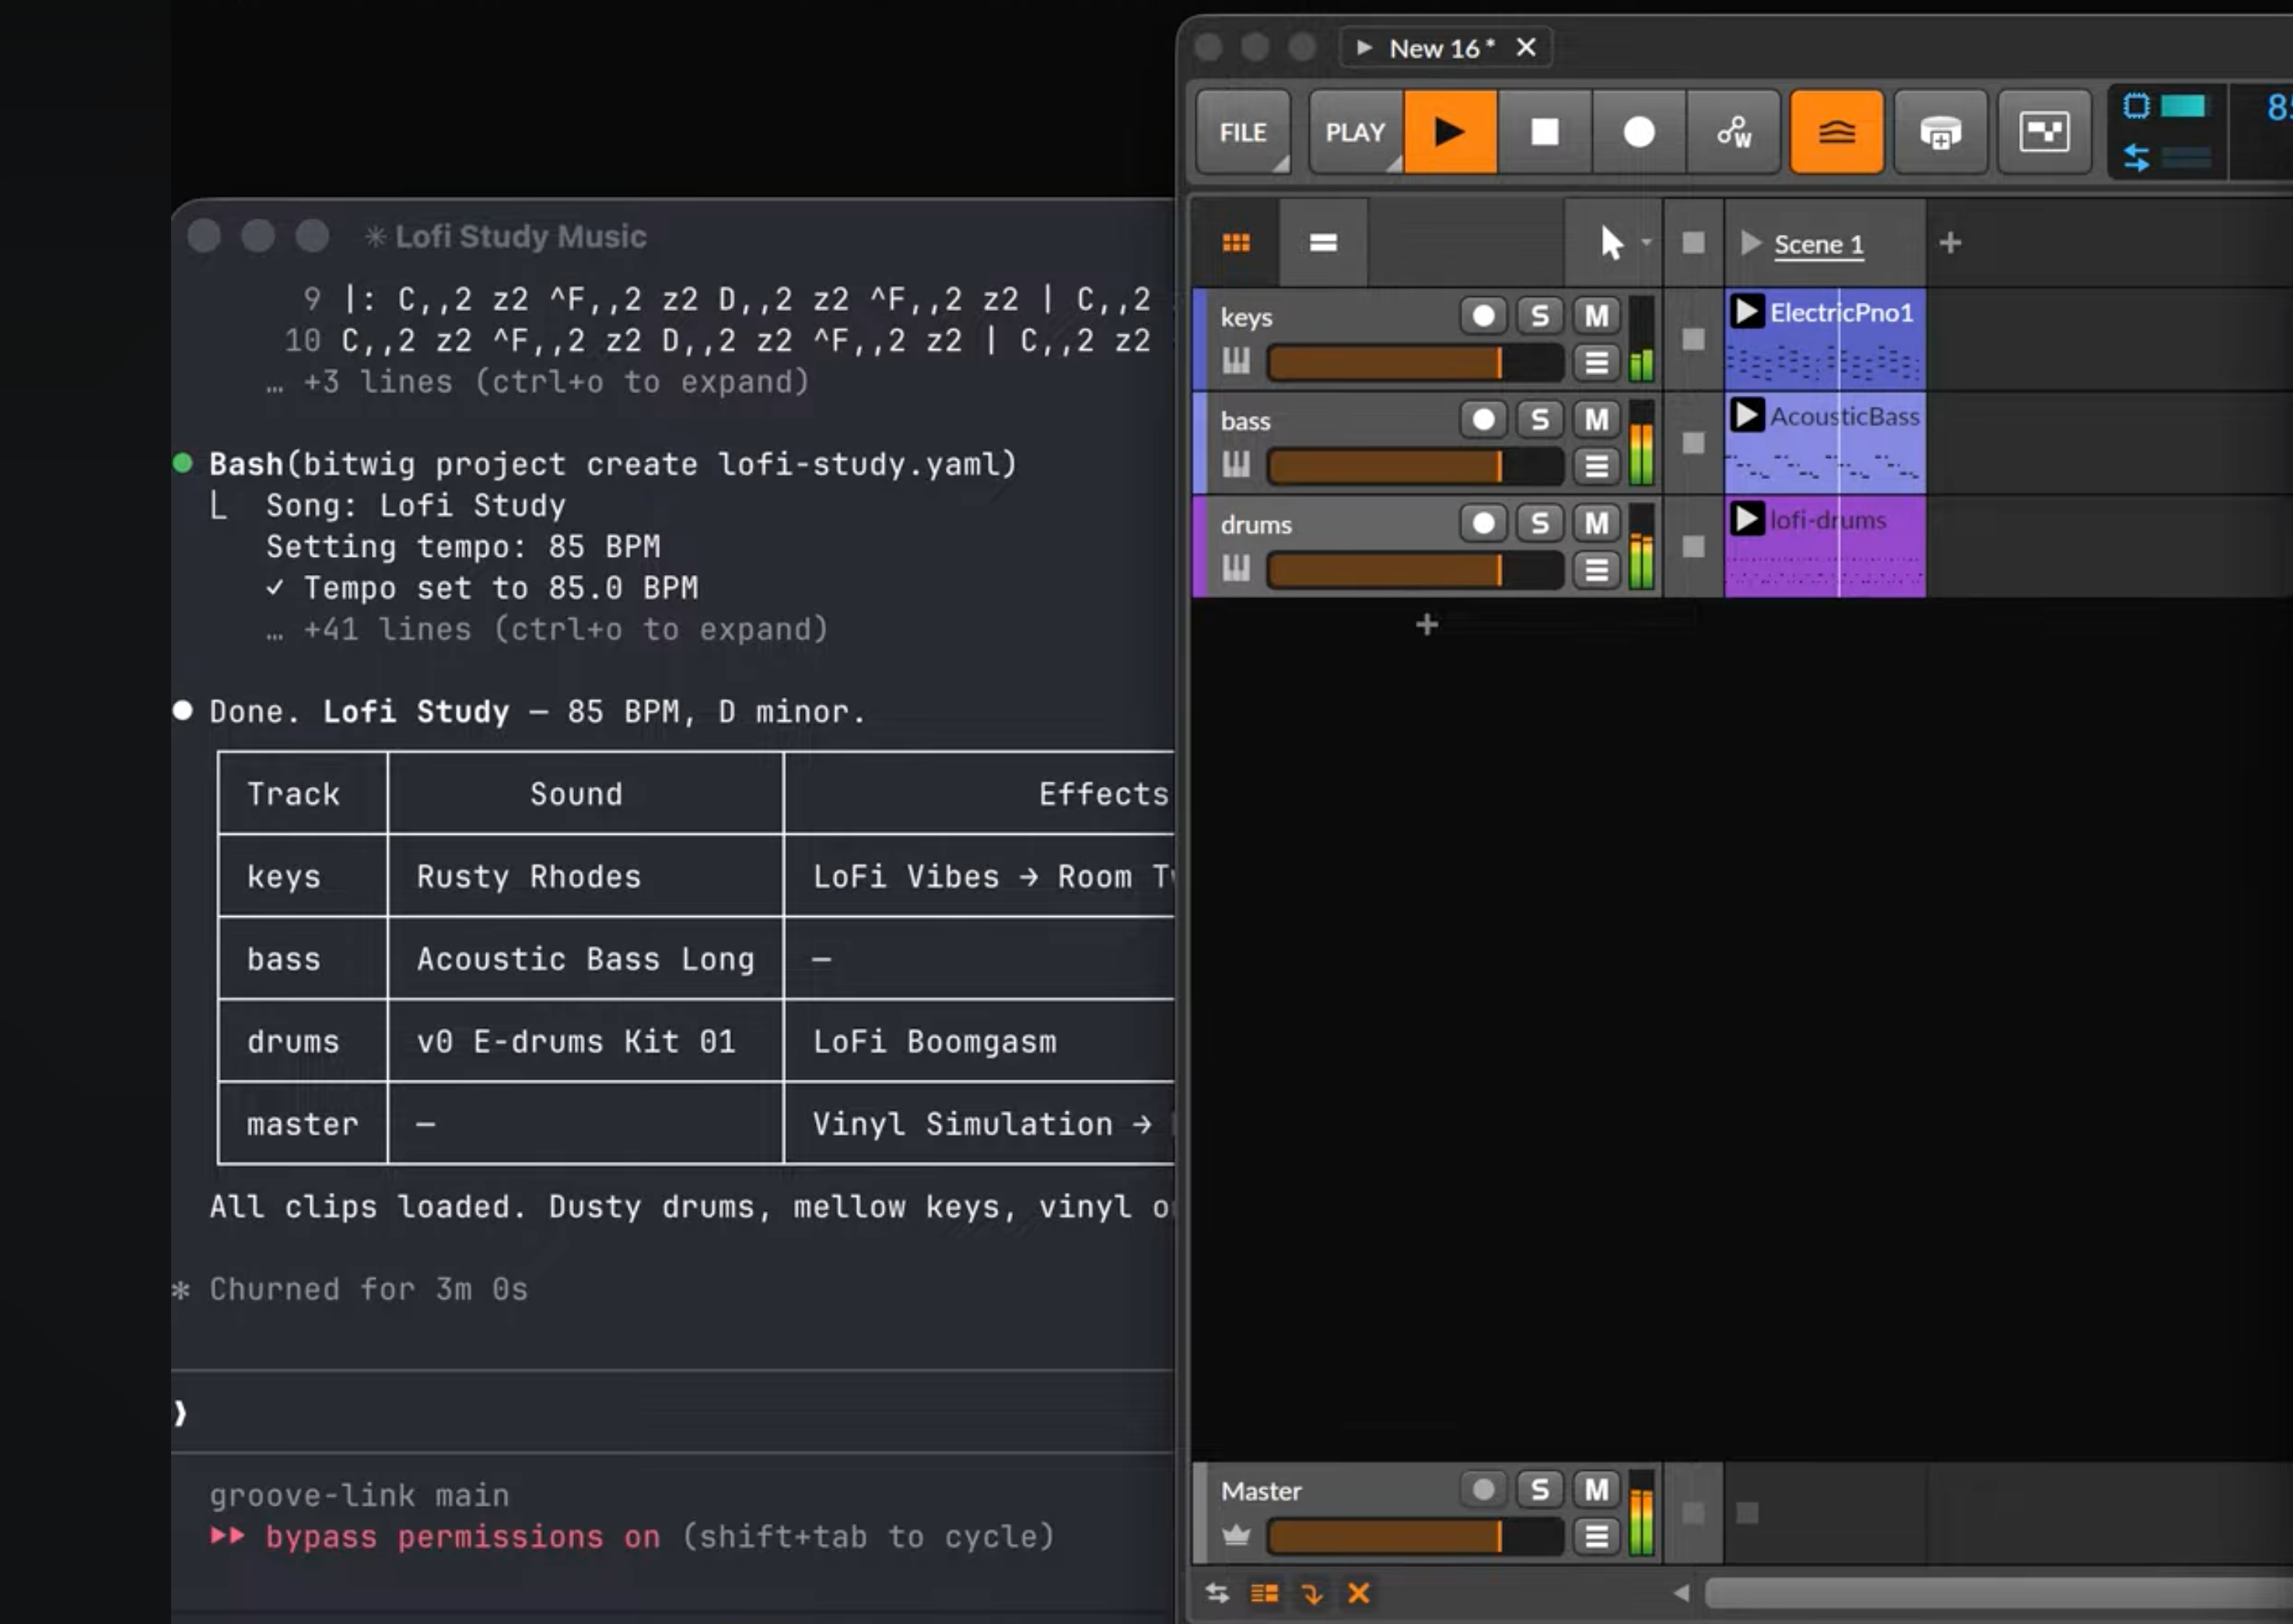Image resolution: width=2293 pixels, height=1624 pixels.
Task: Select the grid/clip launcher view icon
Action: point(1237,241)
